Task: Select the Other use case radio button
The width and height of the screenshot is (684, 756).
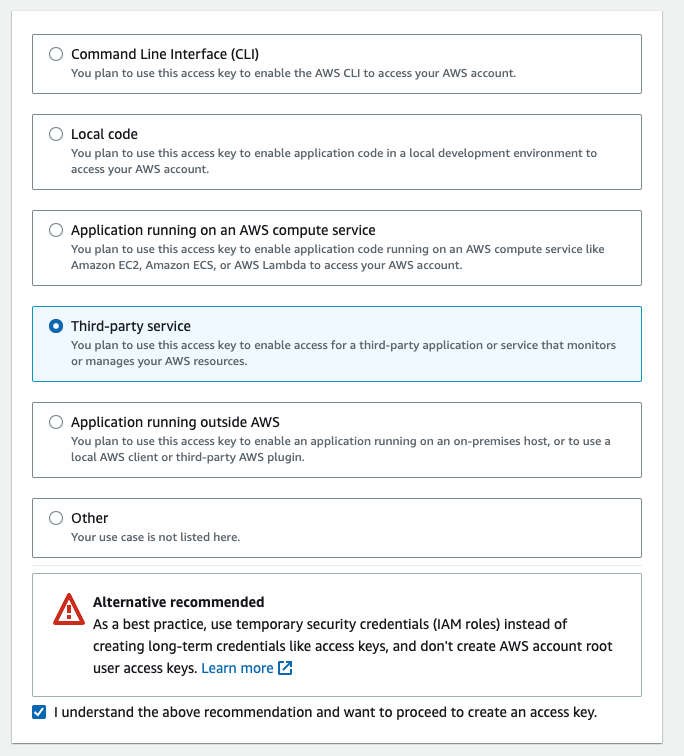Action: (x=56, y=518)
